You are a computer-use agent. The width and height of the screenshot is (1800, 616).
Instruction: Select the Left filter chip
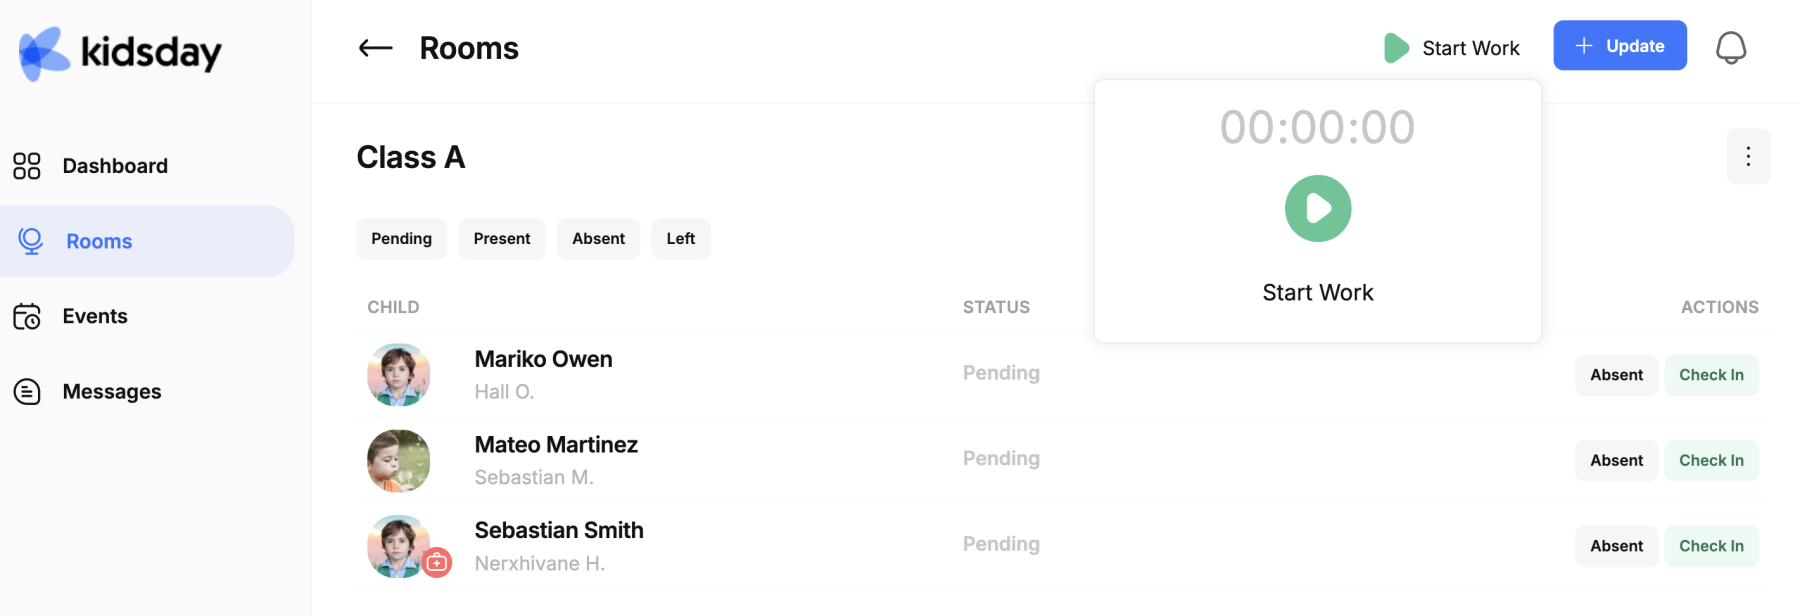[681, 239]
